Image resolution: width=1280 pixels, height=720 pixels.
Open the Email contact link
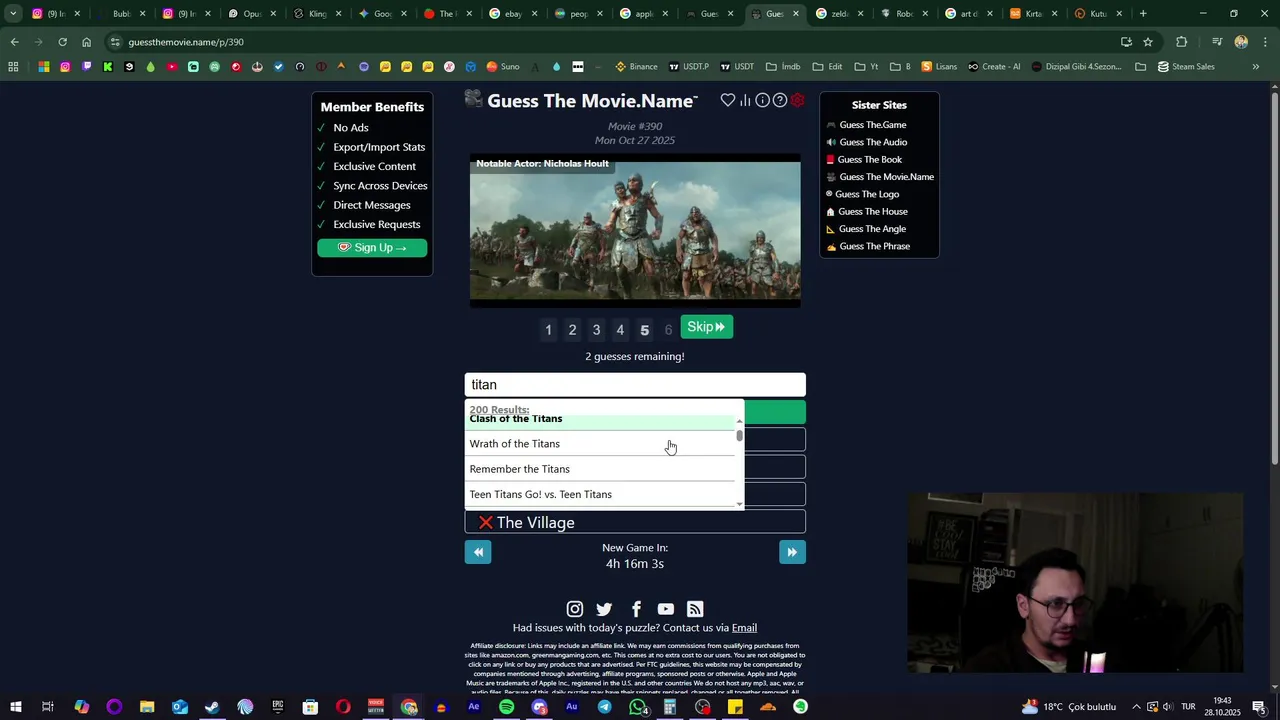(x=744, y=628)
